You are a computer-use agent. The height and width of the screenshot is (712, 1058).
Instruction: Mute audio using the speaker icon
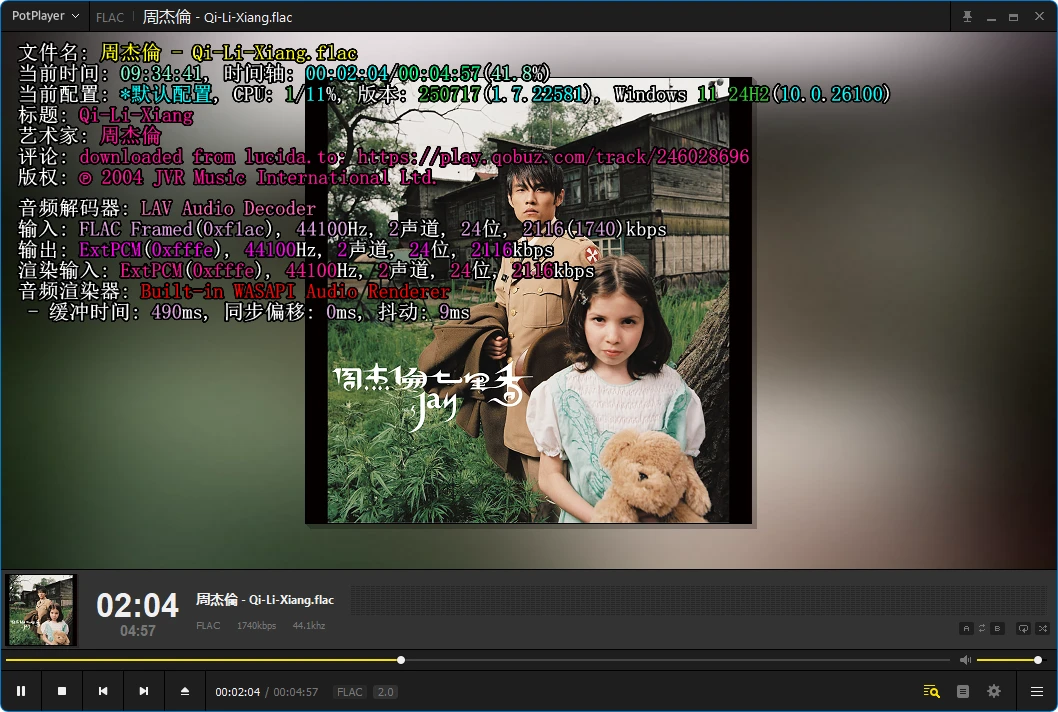(965, 660)
